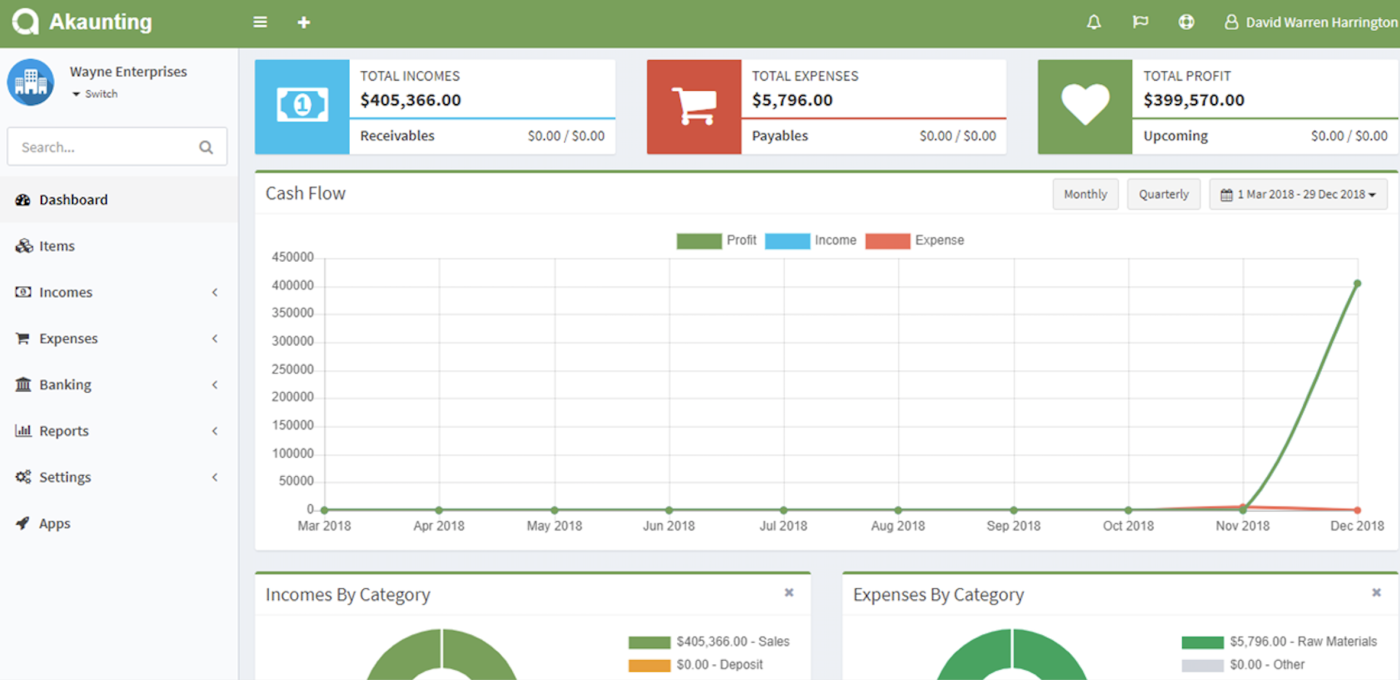The width and height of the screenshot is (1400, 680).
Task: Expand the Banking menu
Action: [x=66, y=384]
